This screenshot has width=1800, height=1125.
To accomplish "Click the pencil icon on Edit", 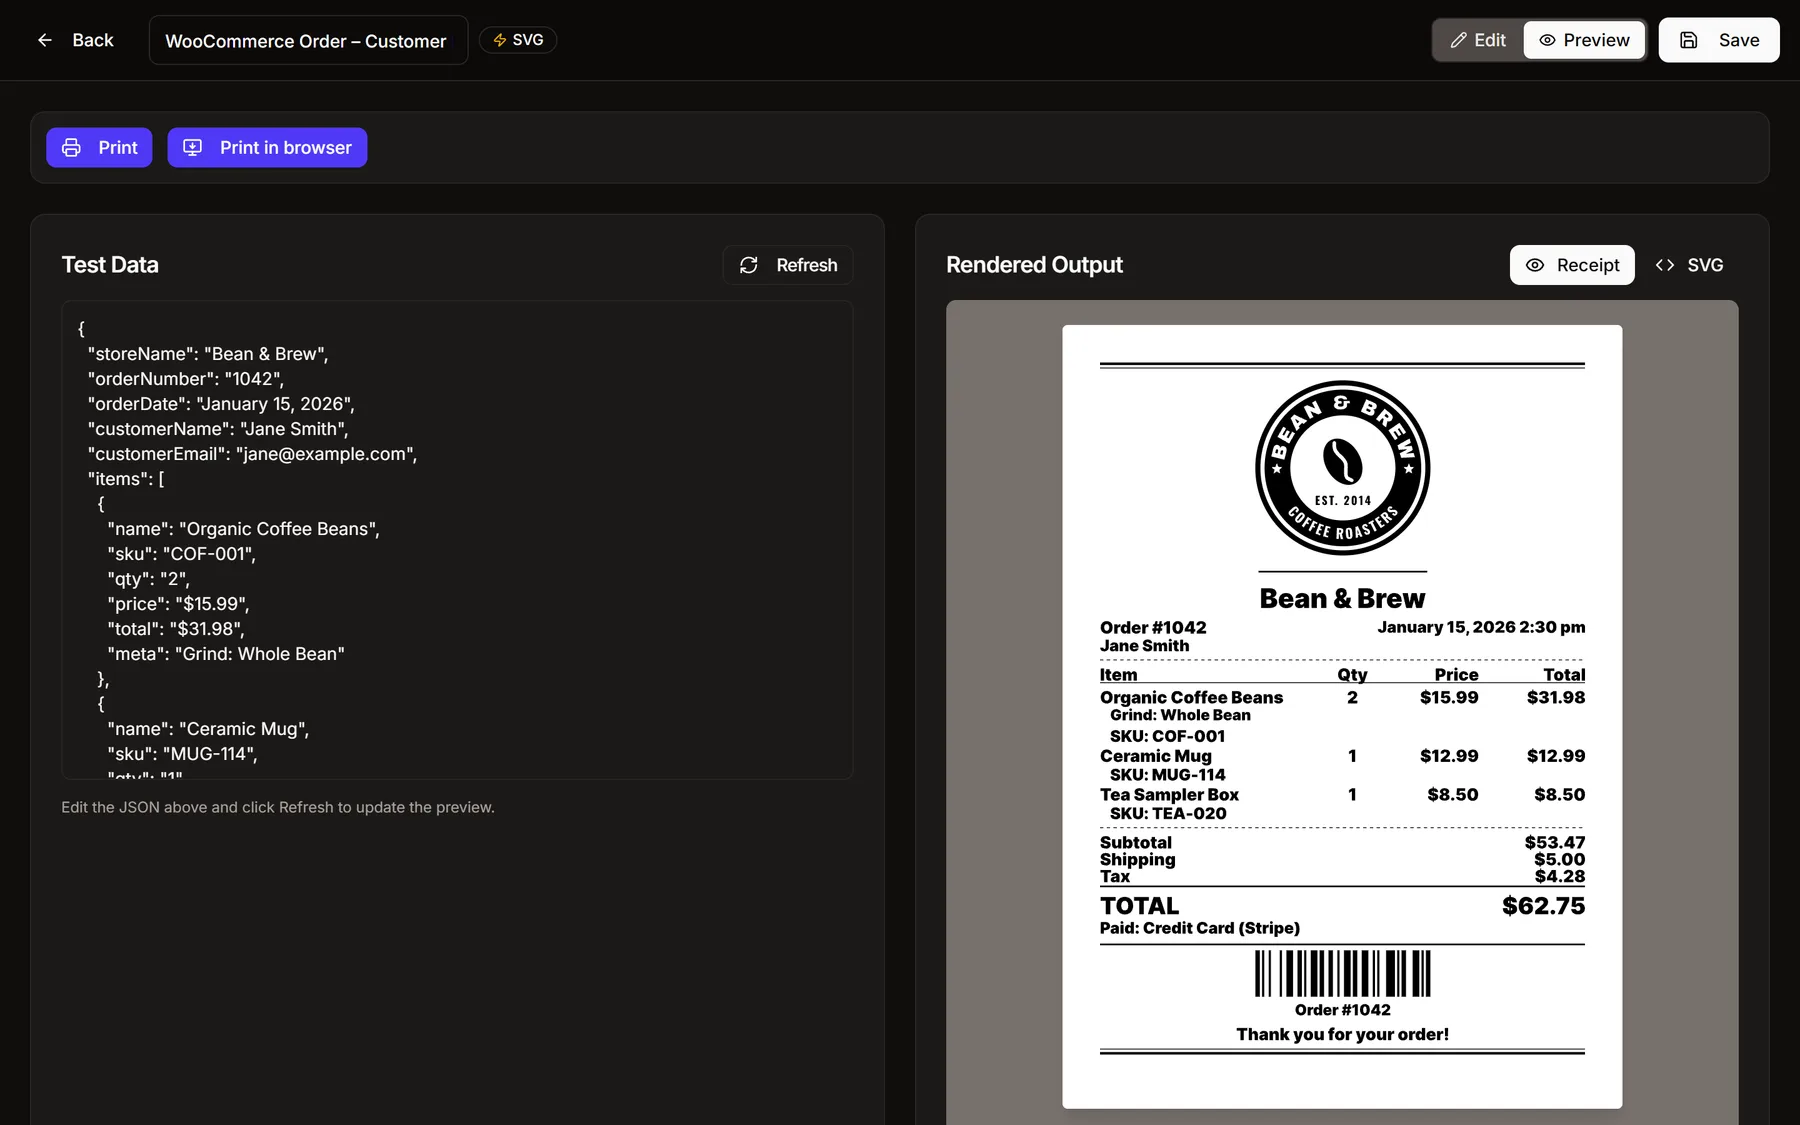I will click(1459, 40).
